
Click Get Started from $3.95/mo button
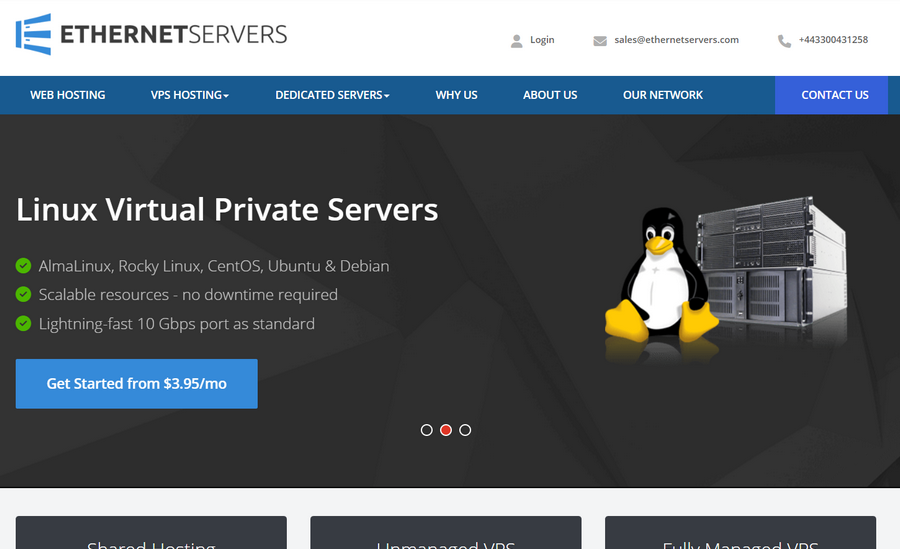click(137, 384)
